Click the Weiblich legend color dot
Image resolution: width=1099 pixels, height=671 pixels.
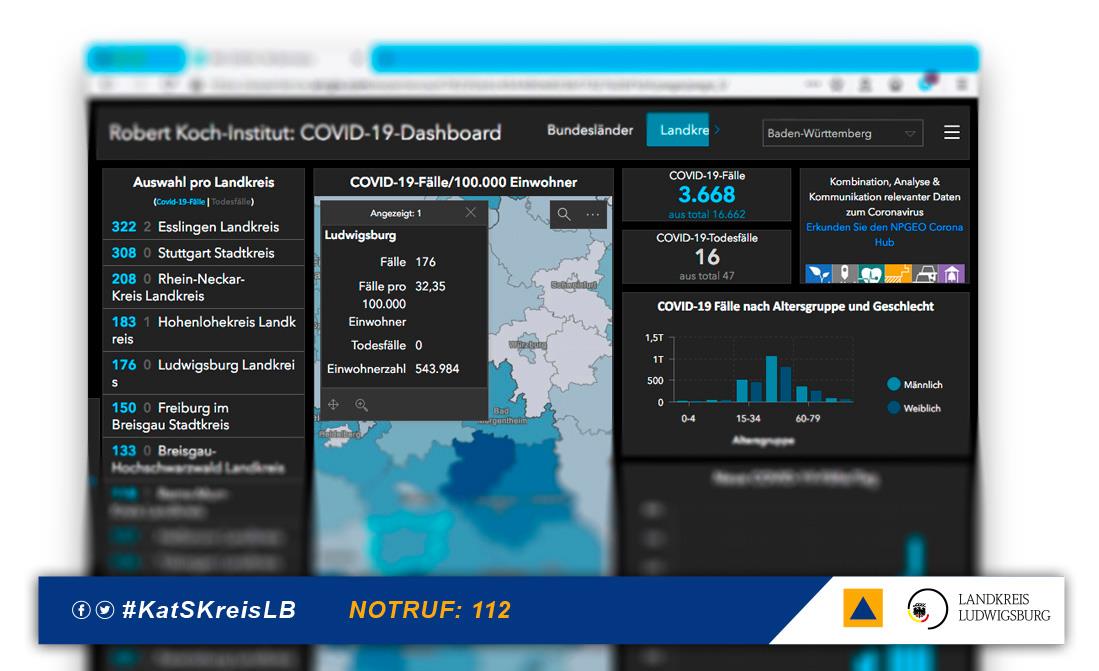tap(894, 407)
